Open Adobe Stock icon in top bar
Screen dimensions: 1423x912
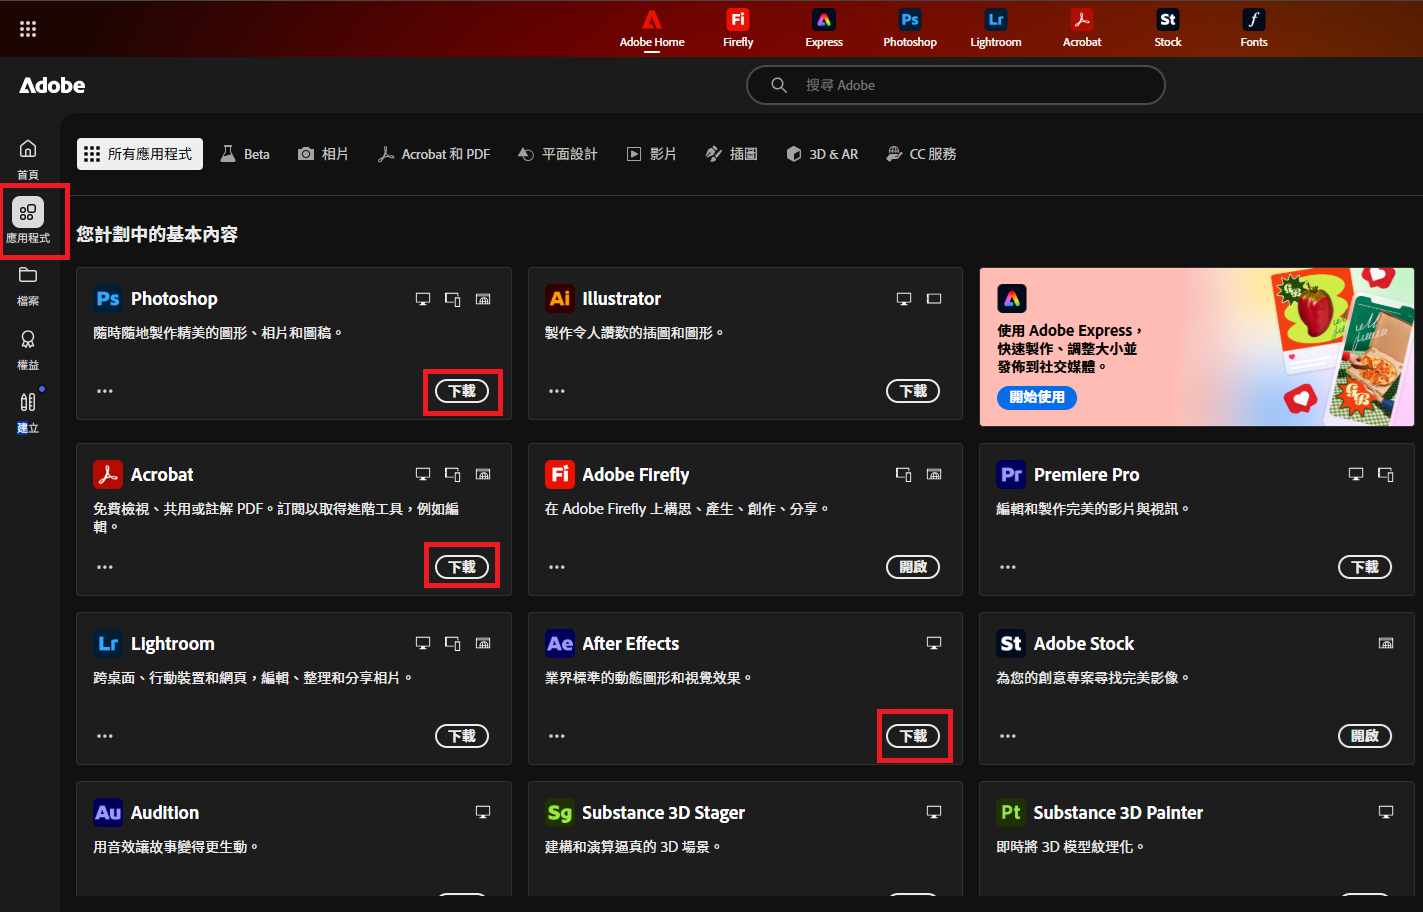coord(1168,28)
